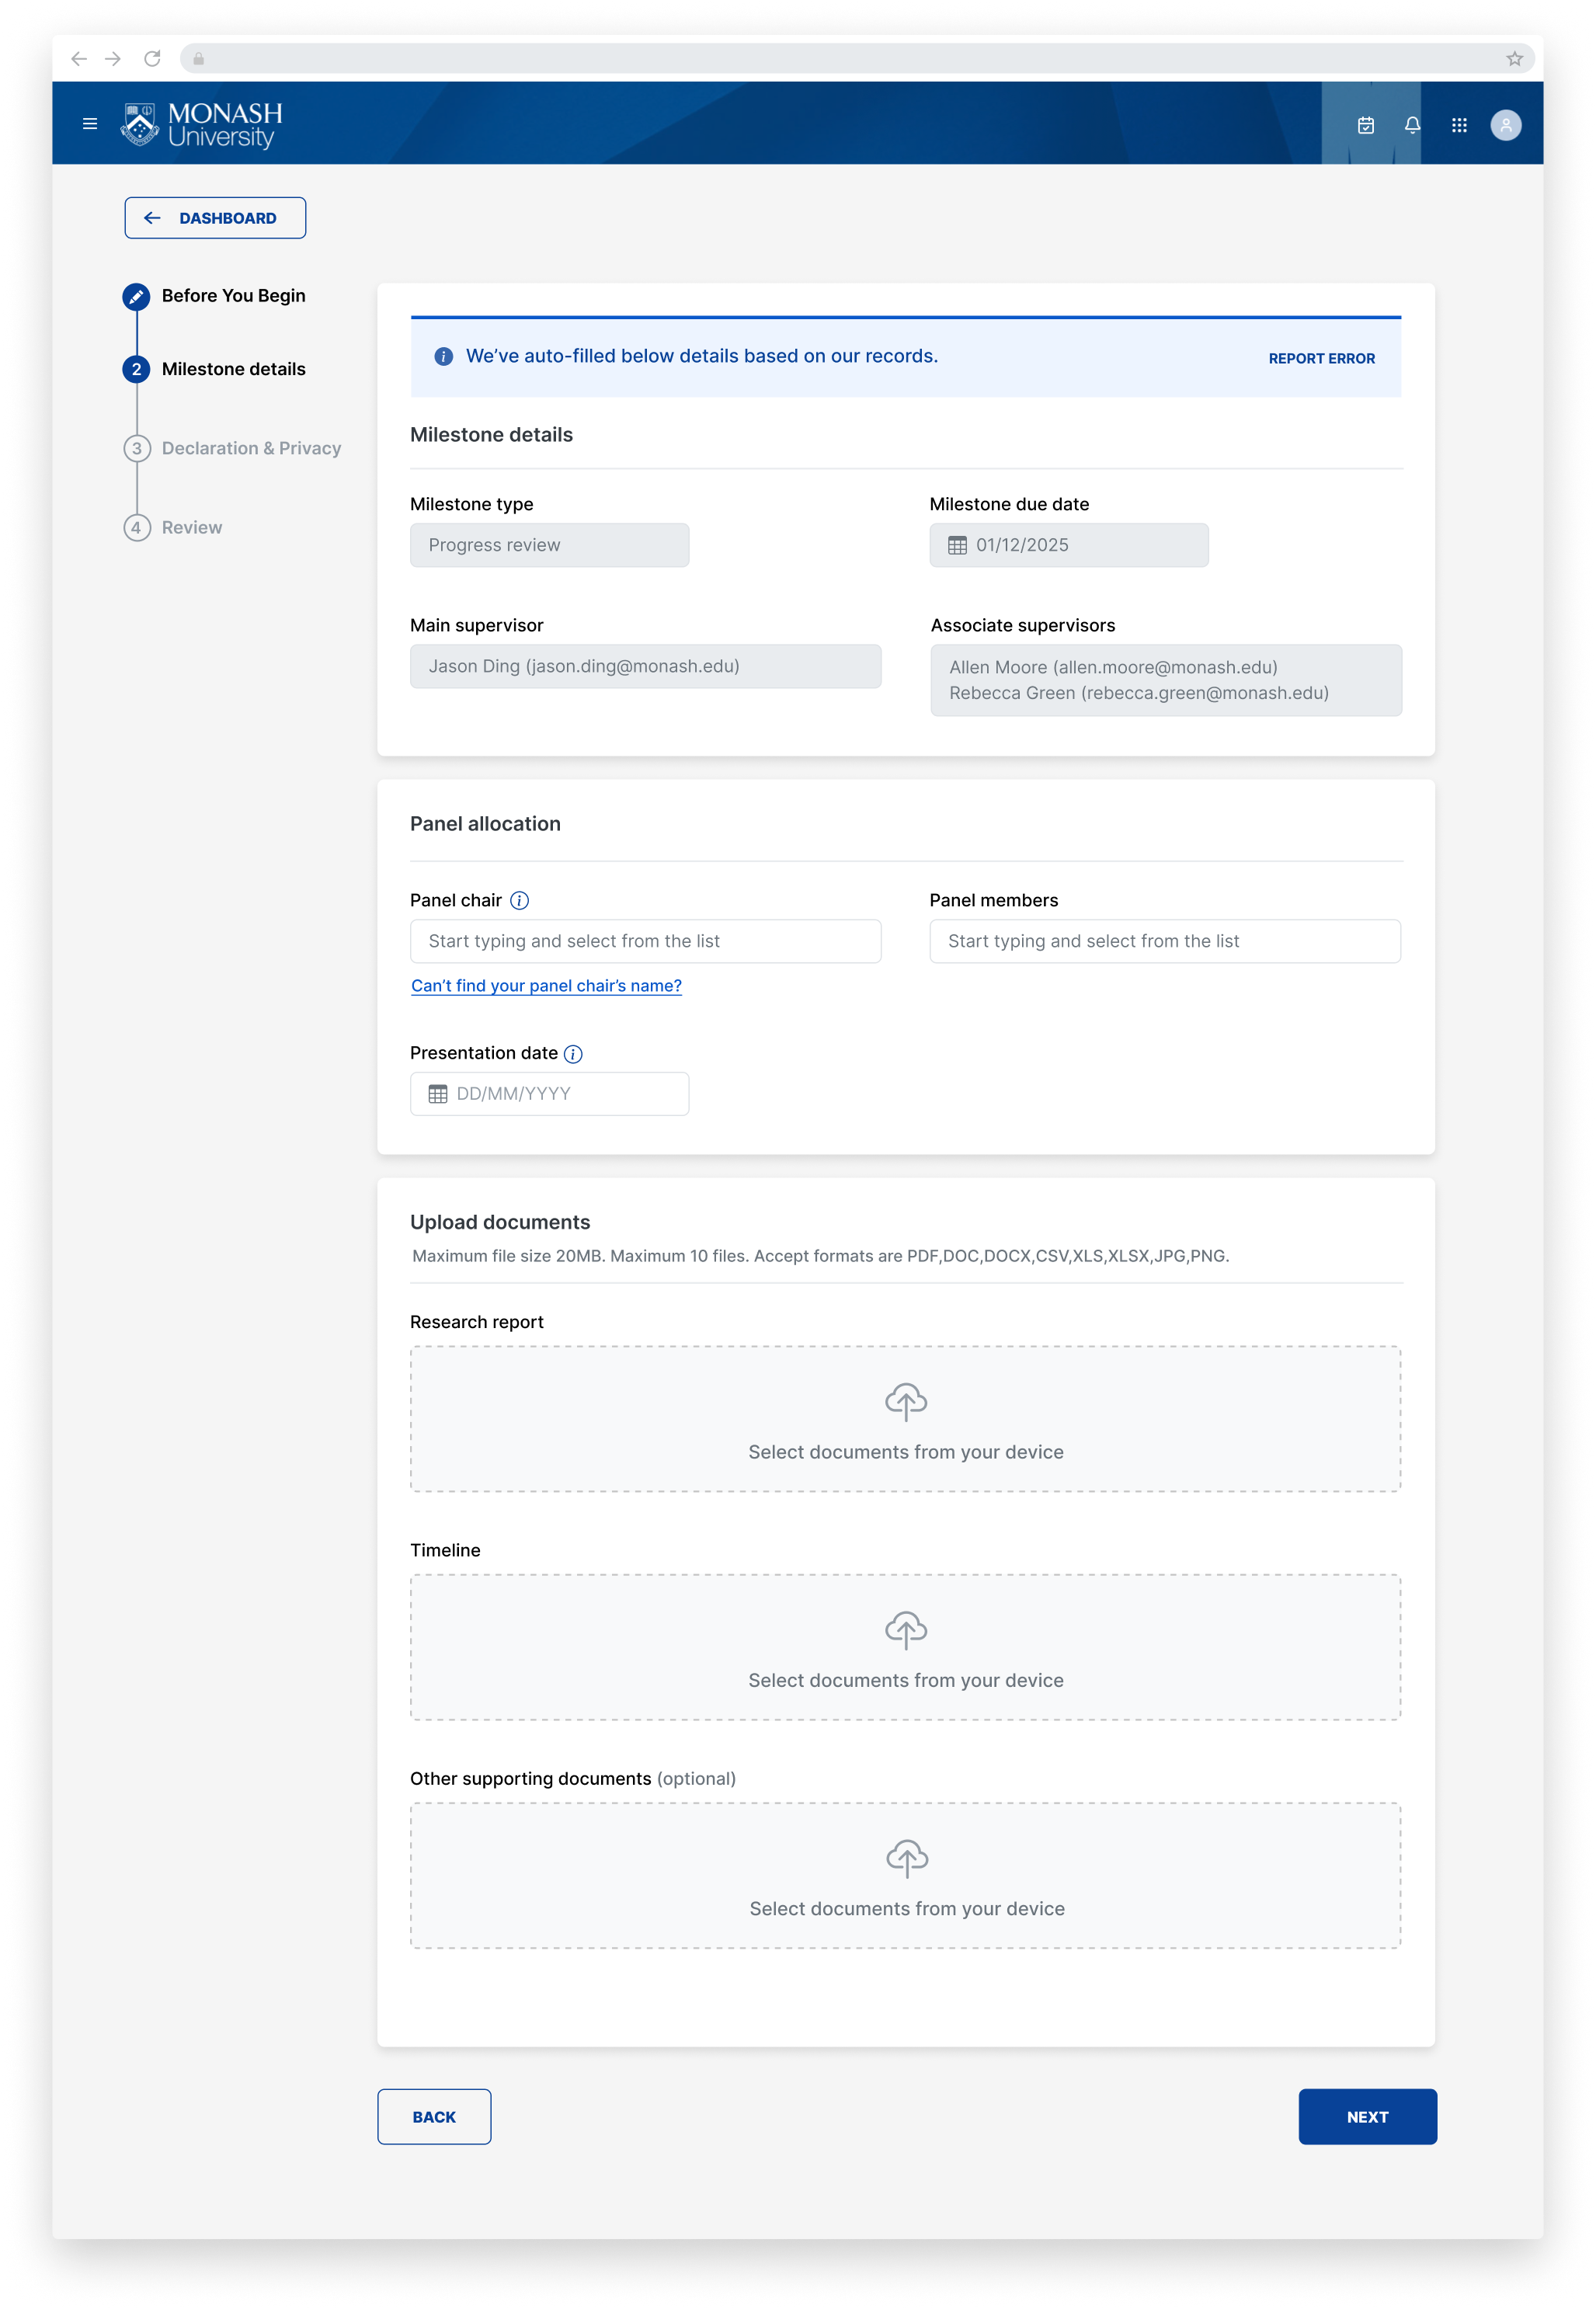Open the calendar picker for Presentation date

[438, 1094]
